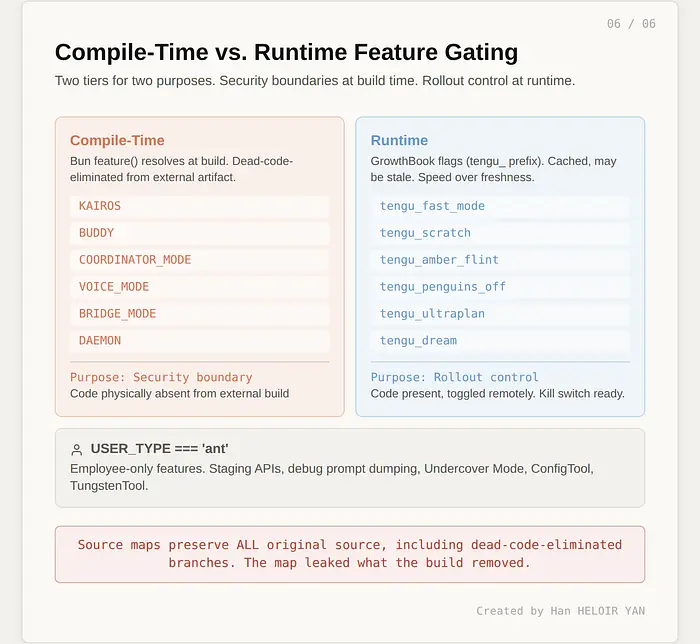
Task: Select the tengu_dream runtime flag
Action: coord(500,341)
